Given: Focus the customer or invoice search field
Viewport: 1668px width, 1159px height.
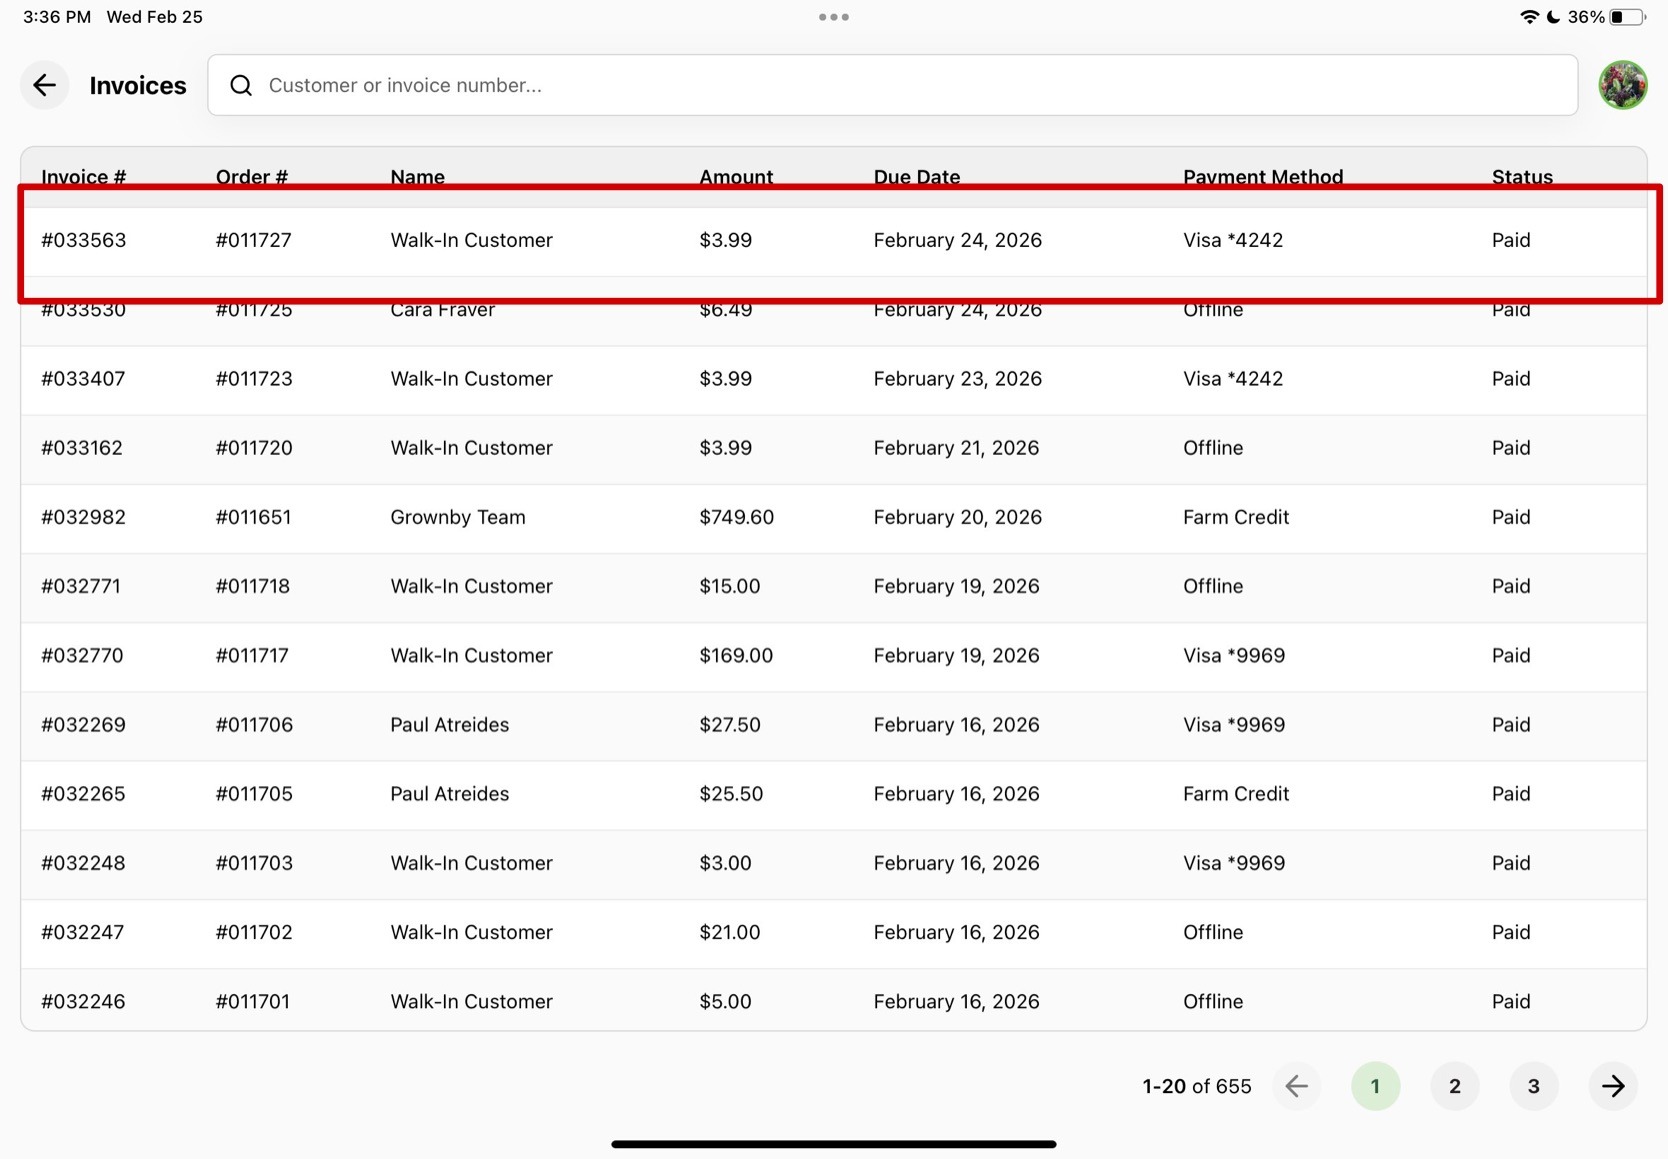Looking at the screenshot, I should pos(900,85).
